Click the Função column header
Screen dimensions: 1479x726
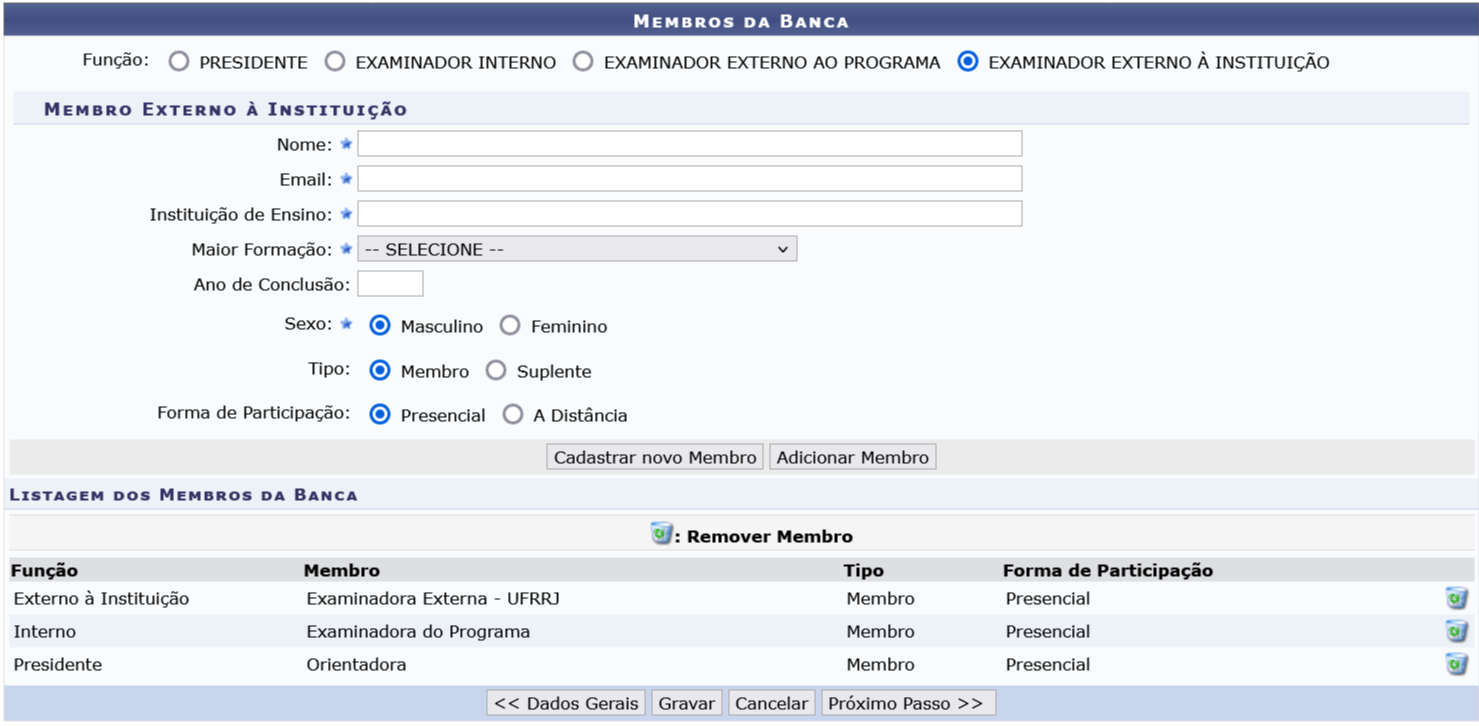(x=44, y=571)
